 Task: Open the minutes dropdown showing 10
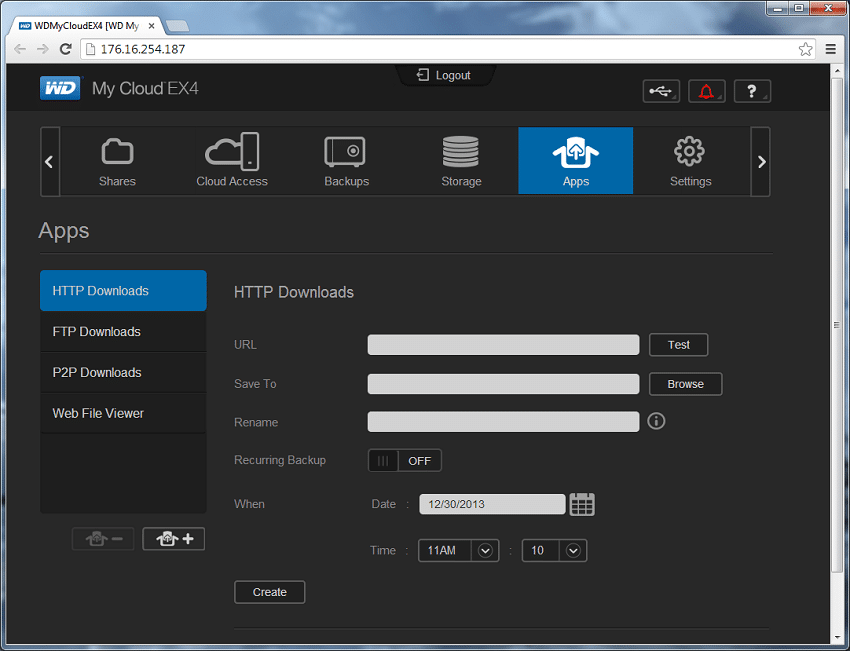554,551
